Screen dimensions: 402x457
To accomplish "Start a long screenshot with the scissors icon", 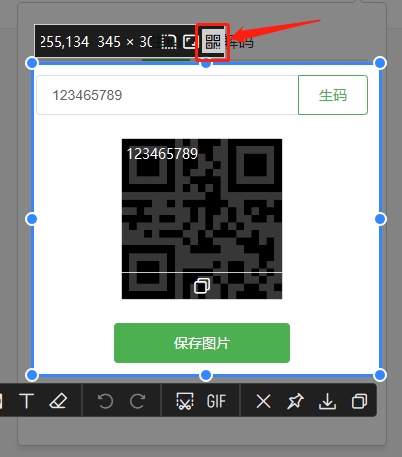I will 184,401.
